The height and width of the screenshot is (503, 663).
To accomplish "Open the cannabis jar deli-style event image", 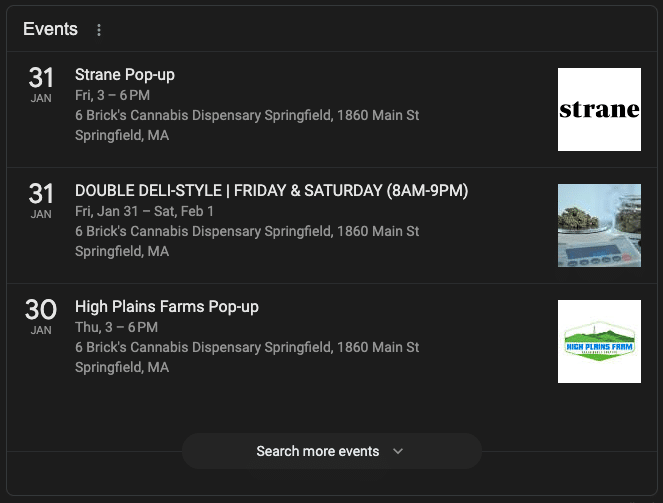I will click(x=599, y=225).
